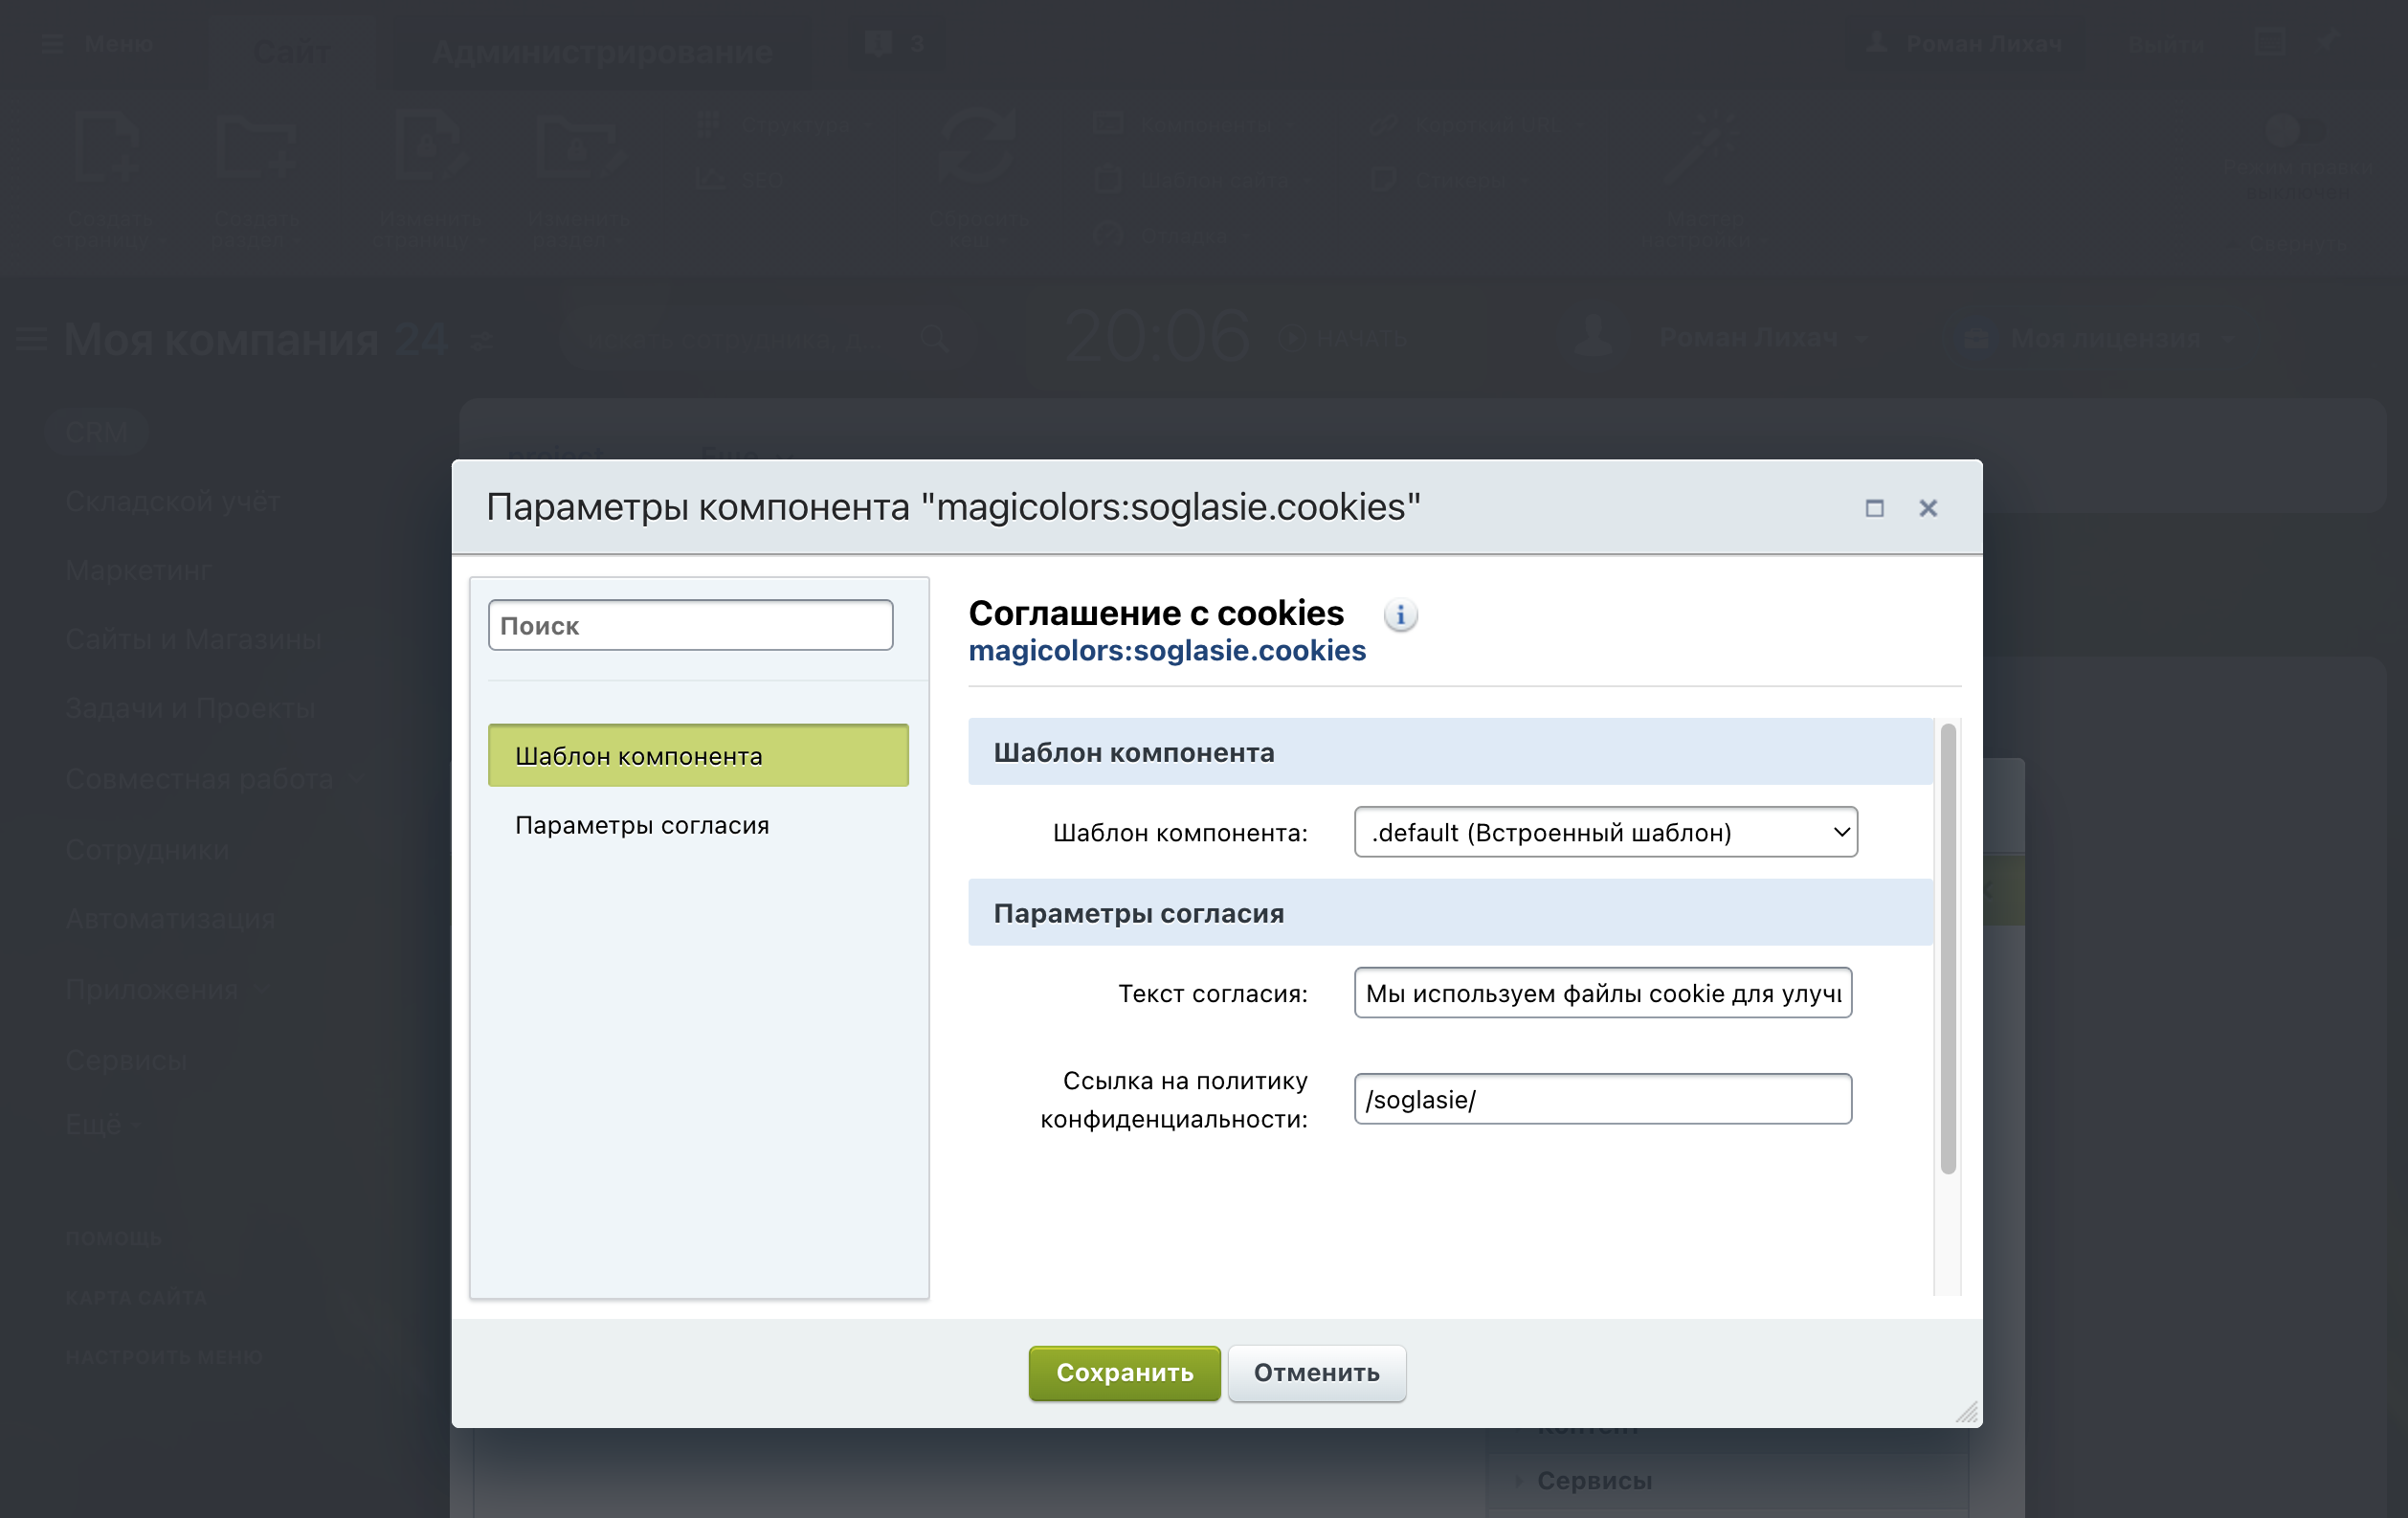Click the Создать страницу icon
This screenshot has width=2408, height=1518.
click(x=106, y=147)
